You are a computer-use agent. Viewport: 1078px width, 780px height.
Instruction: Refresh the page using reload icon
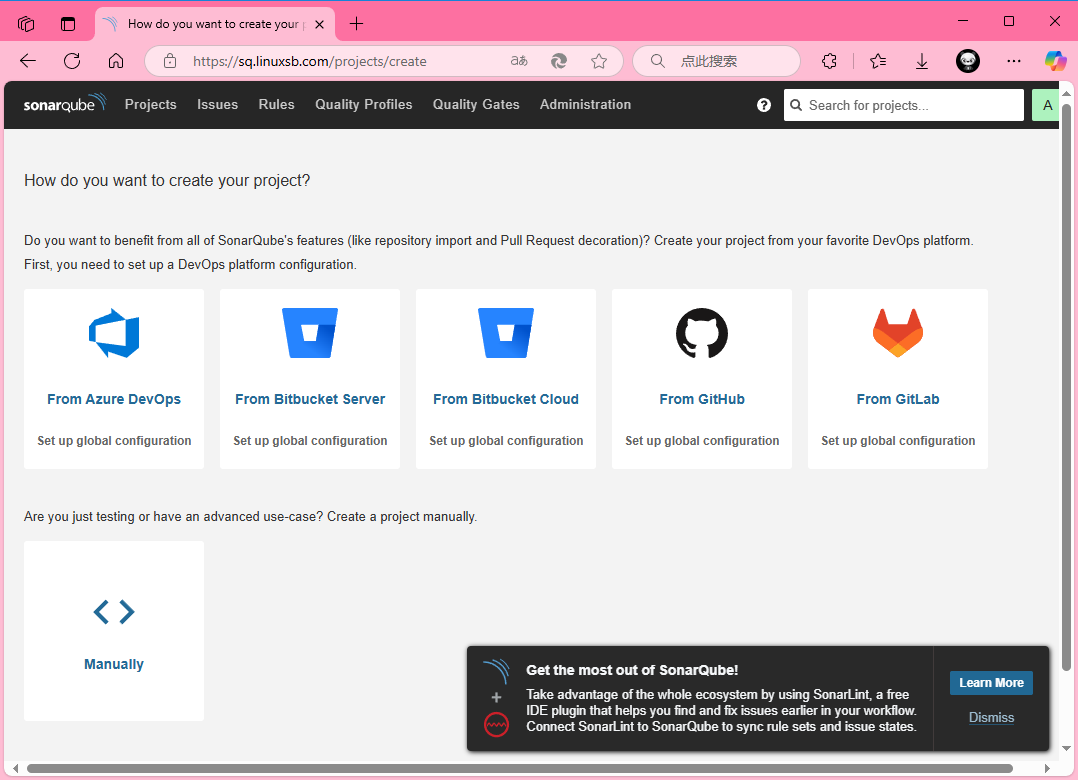(72, 61)
